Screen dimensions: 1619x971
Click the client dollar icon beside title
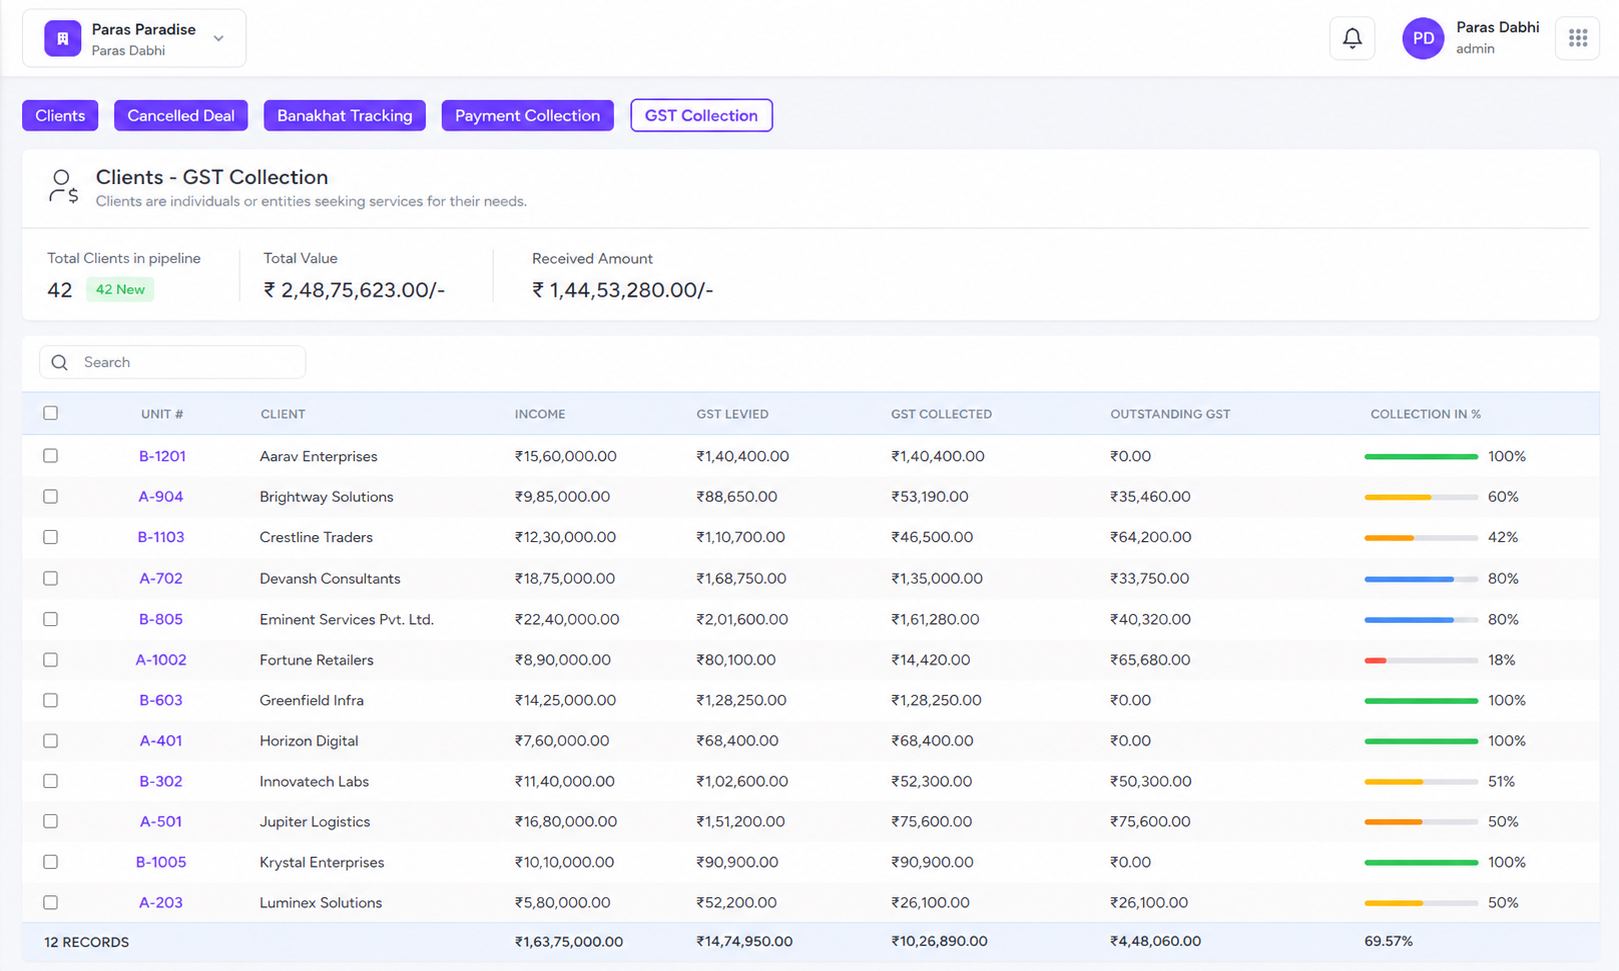pos(63,186)
